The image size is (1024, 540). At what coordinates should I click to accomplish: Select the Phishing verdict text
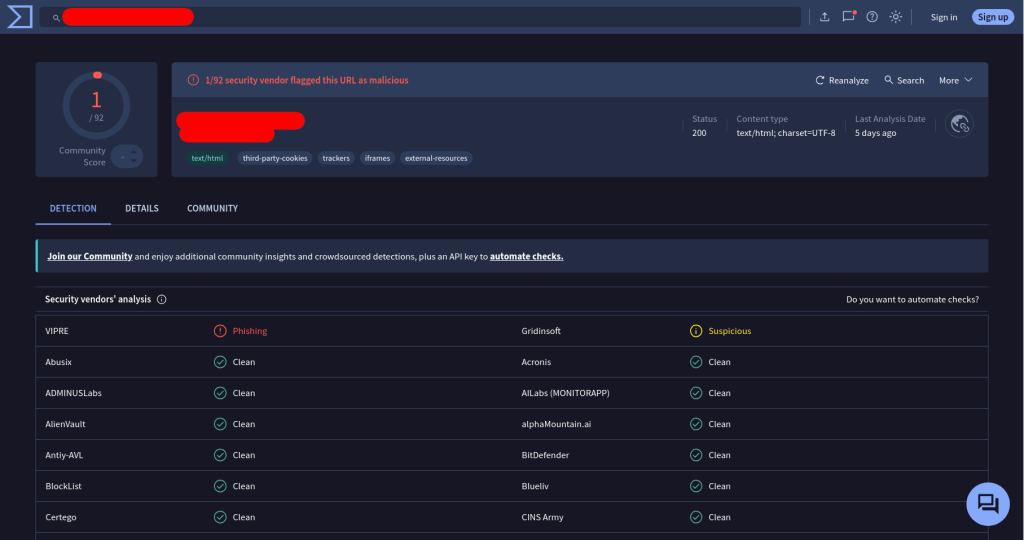coord(250,331)
